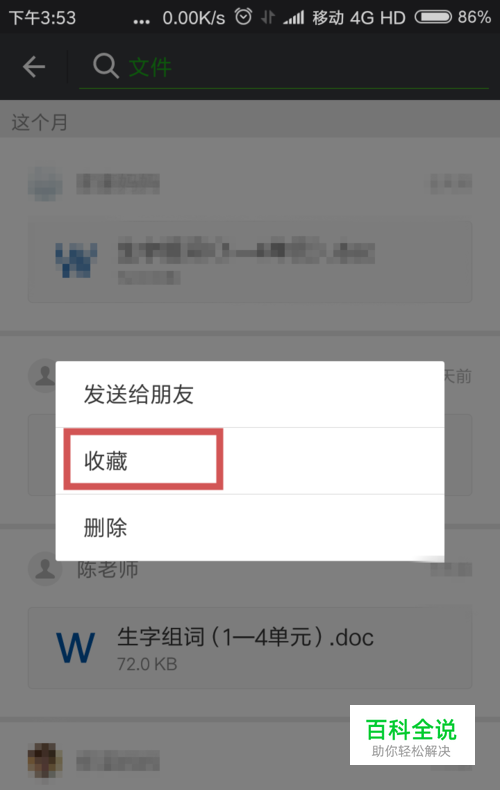The image size is (500, 790).
Task: Tap the signal strength bars icon
Action: 294,18
